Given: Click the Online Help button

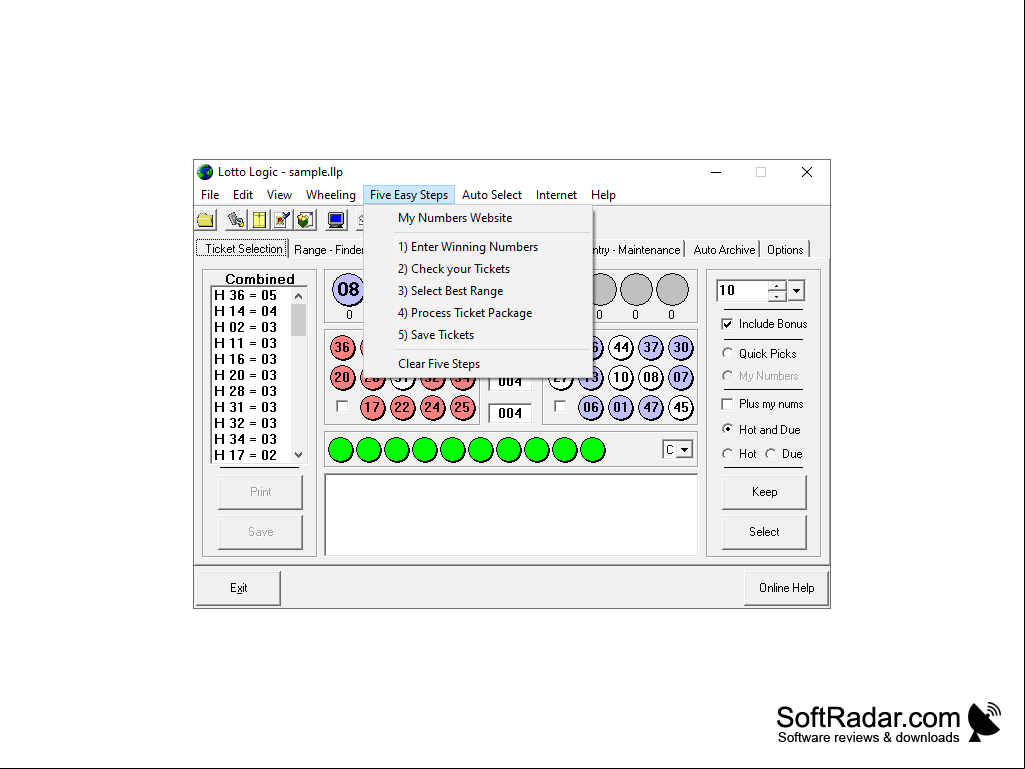Looking at the screenshot, I should 786,588.
